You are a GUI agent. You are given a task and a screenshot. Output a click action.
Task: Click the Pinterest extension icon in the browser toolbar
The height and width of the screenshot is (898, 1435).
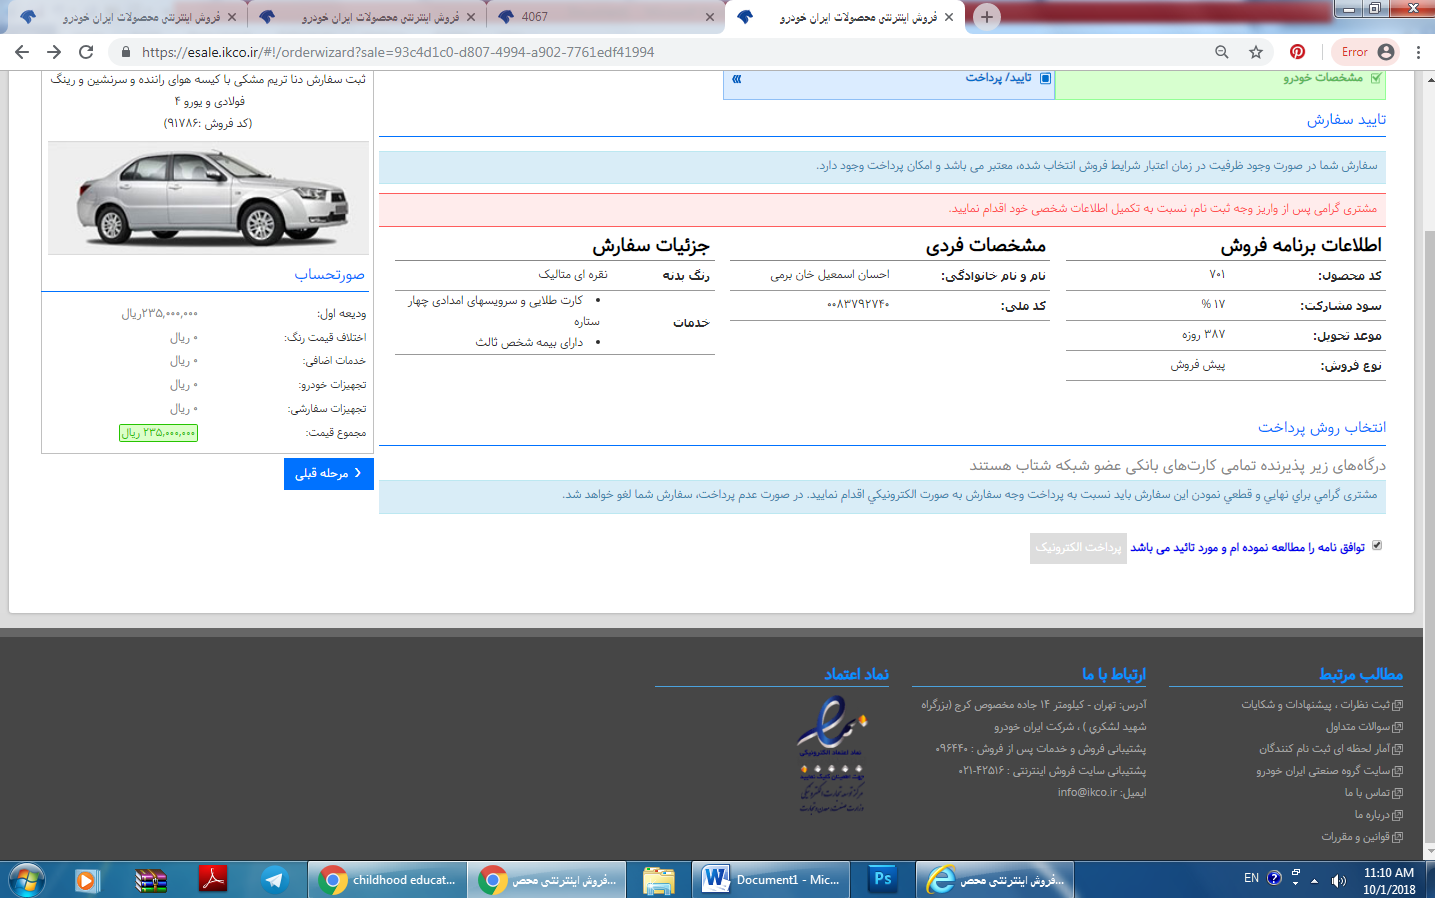[1297, 51]
